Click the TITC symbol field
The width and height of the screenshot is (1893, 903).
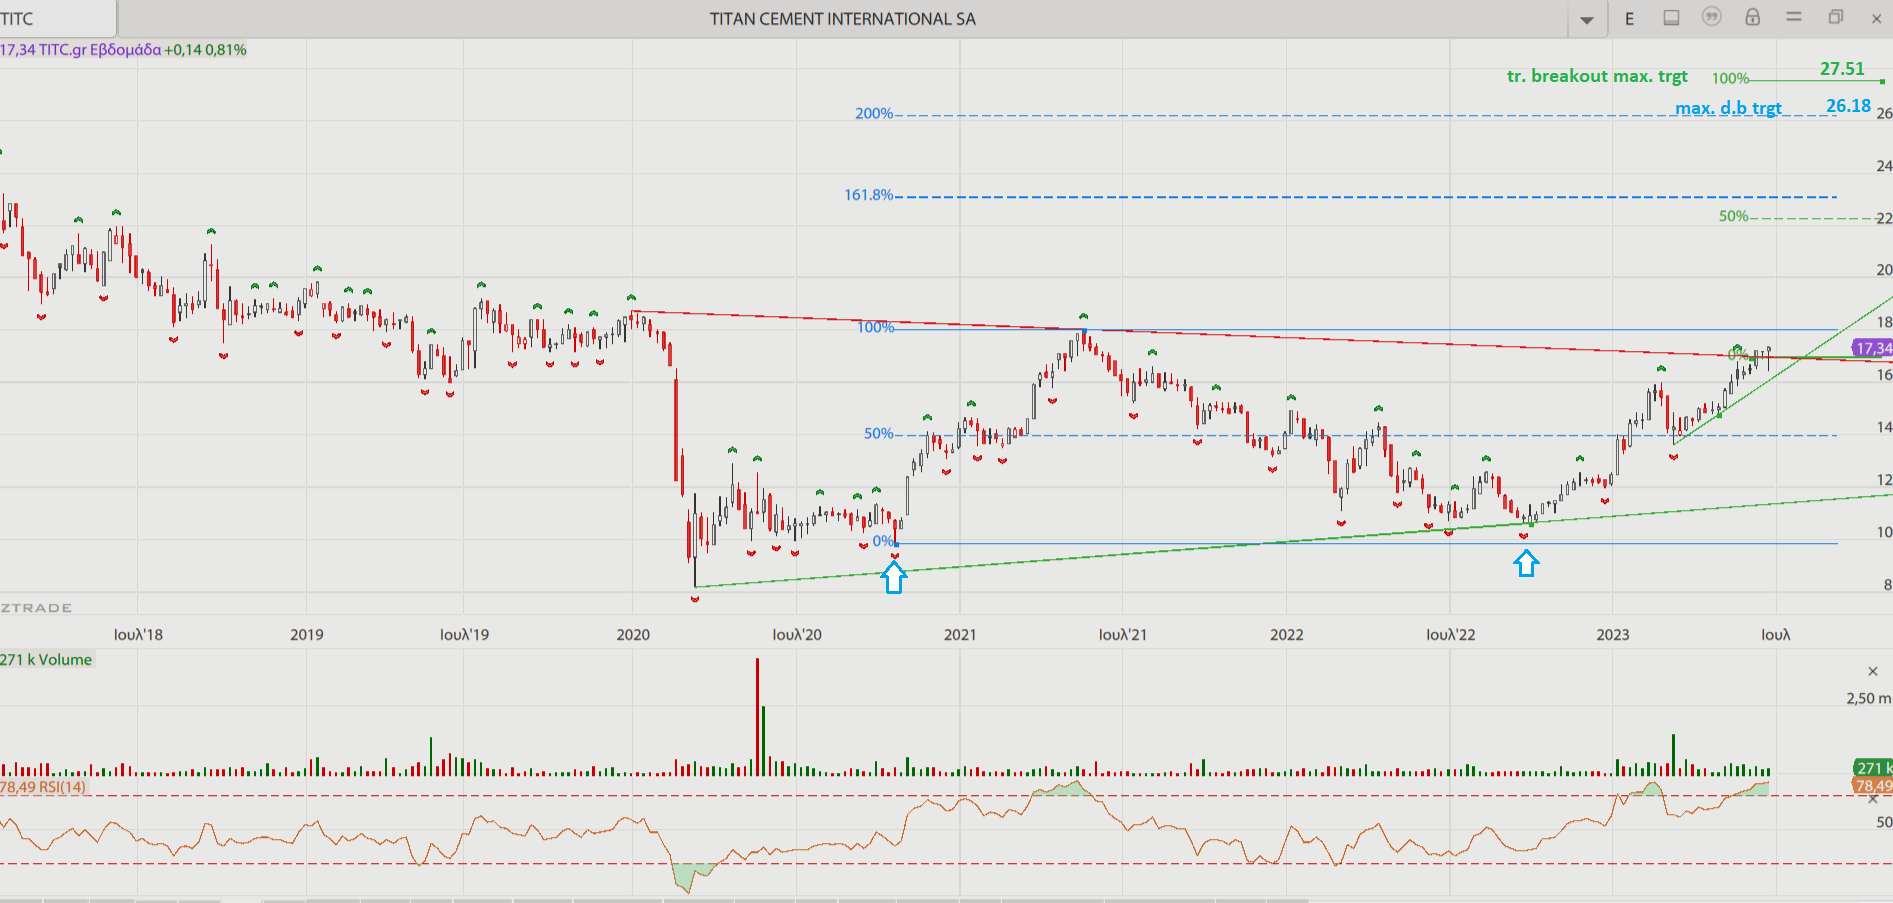tap(57, 19)
